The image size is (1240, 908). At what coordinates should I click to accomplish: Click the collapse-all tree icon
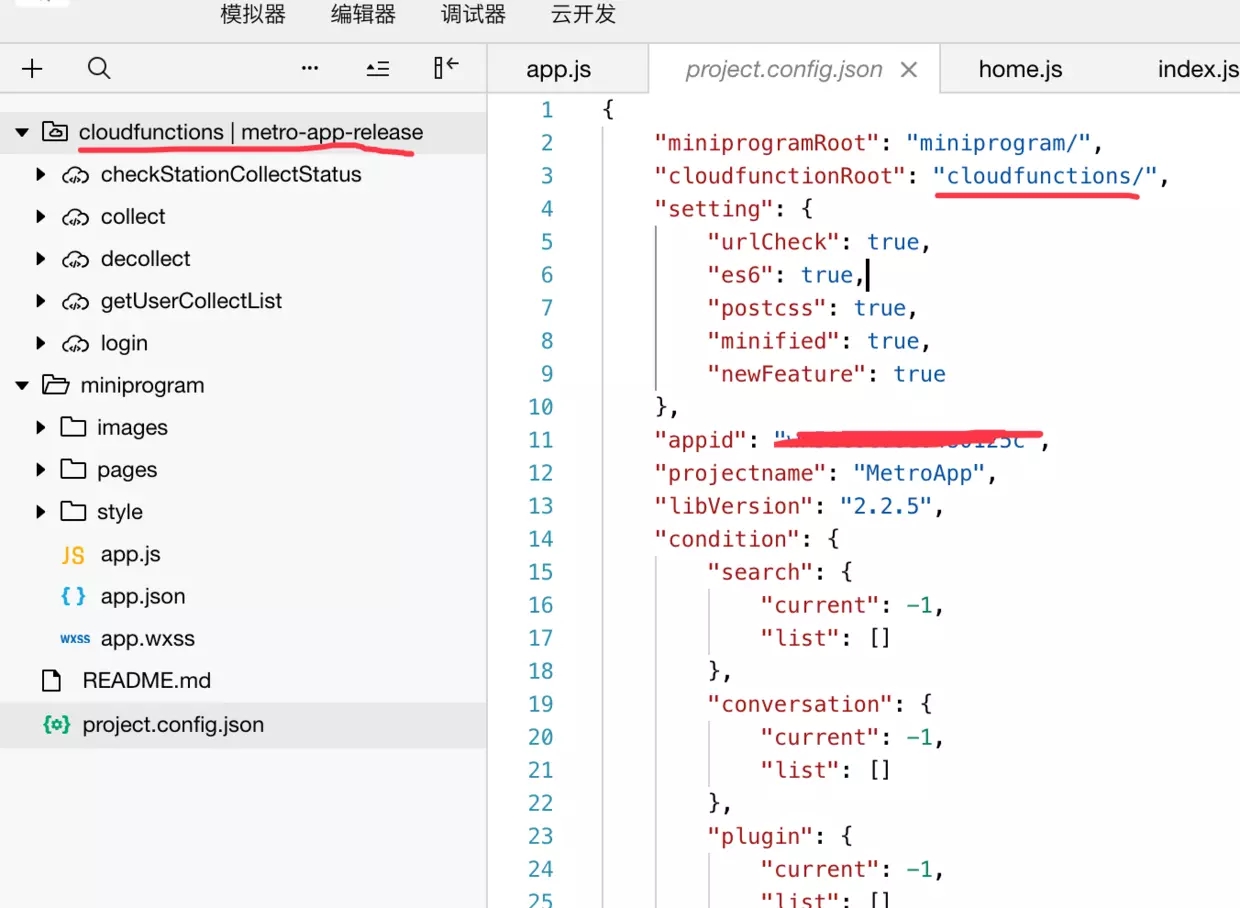(377, 68)
